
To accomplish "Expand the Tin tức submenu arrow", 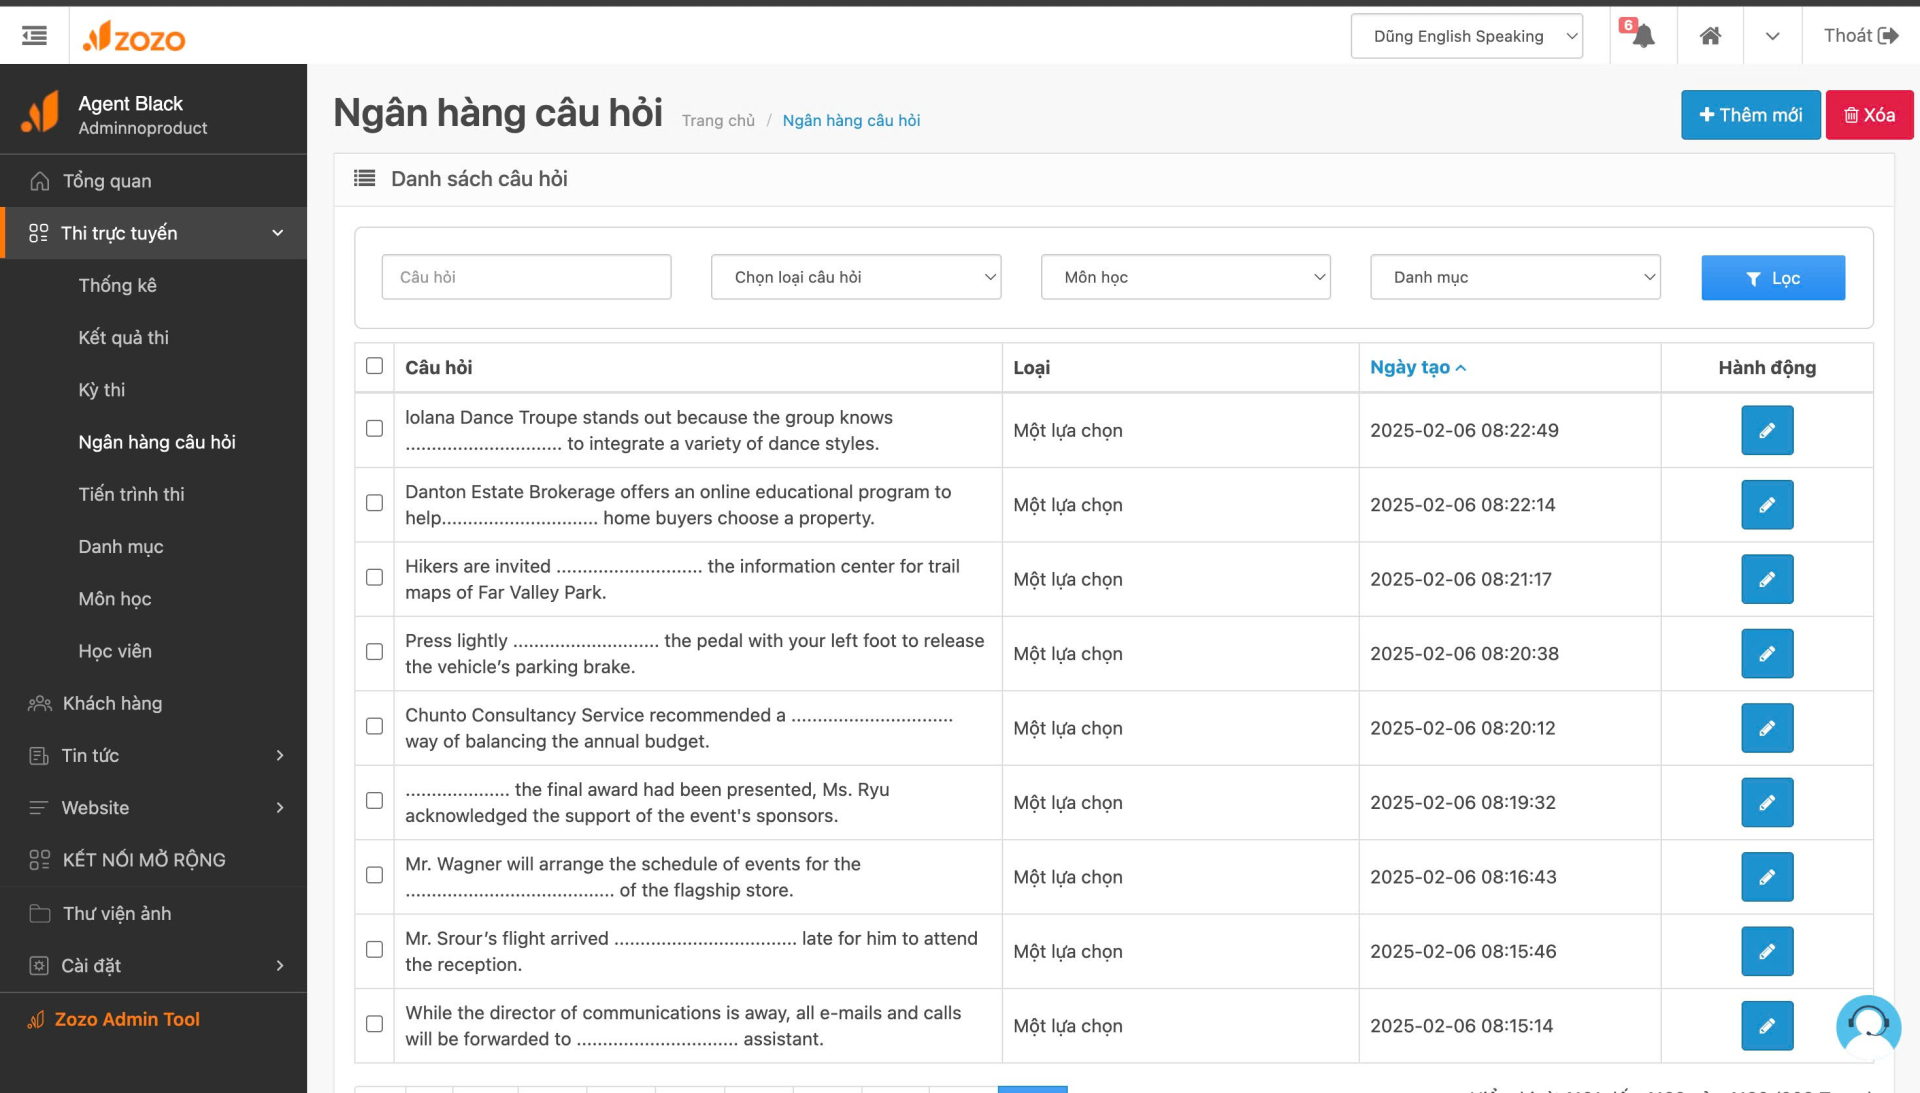I will pos(279,755).
